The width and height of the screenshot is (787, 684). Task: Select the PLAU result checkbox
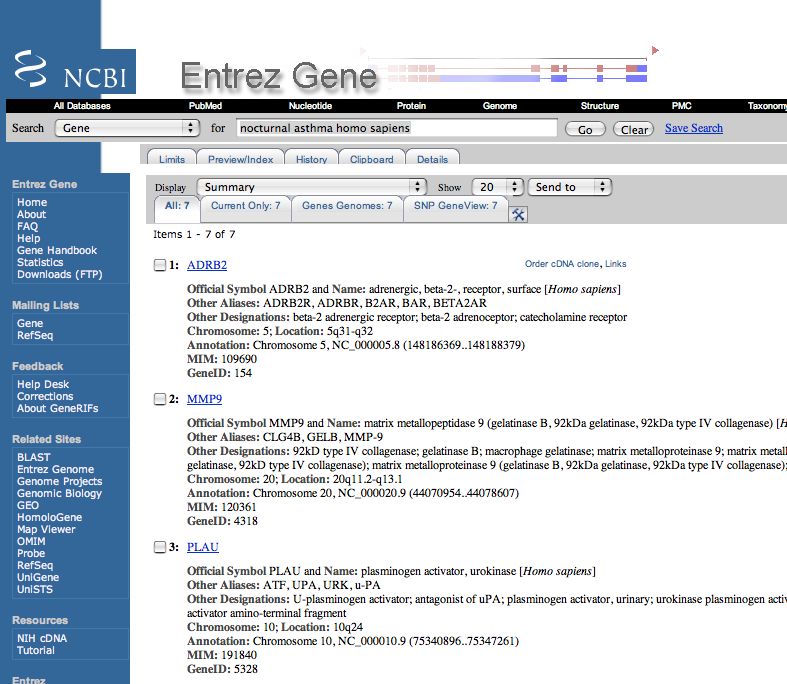[x=160, y=547]
